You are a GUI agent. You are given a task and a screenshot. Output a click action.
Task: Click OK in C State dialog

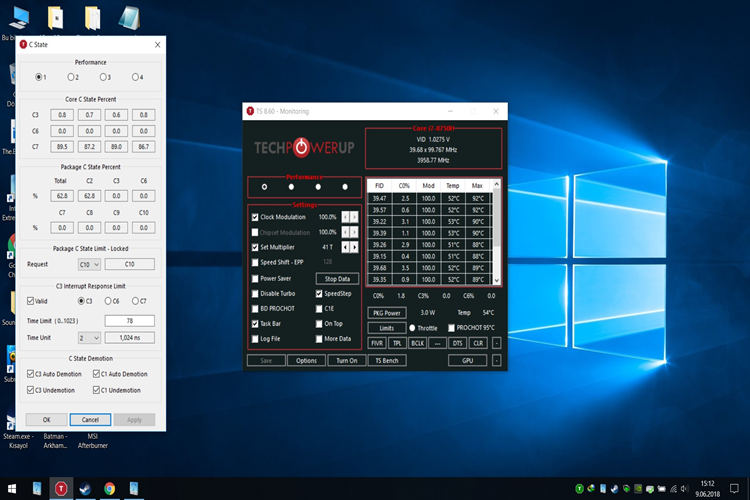tap(46, 420)
